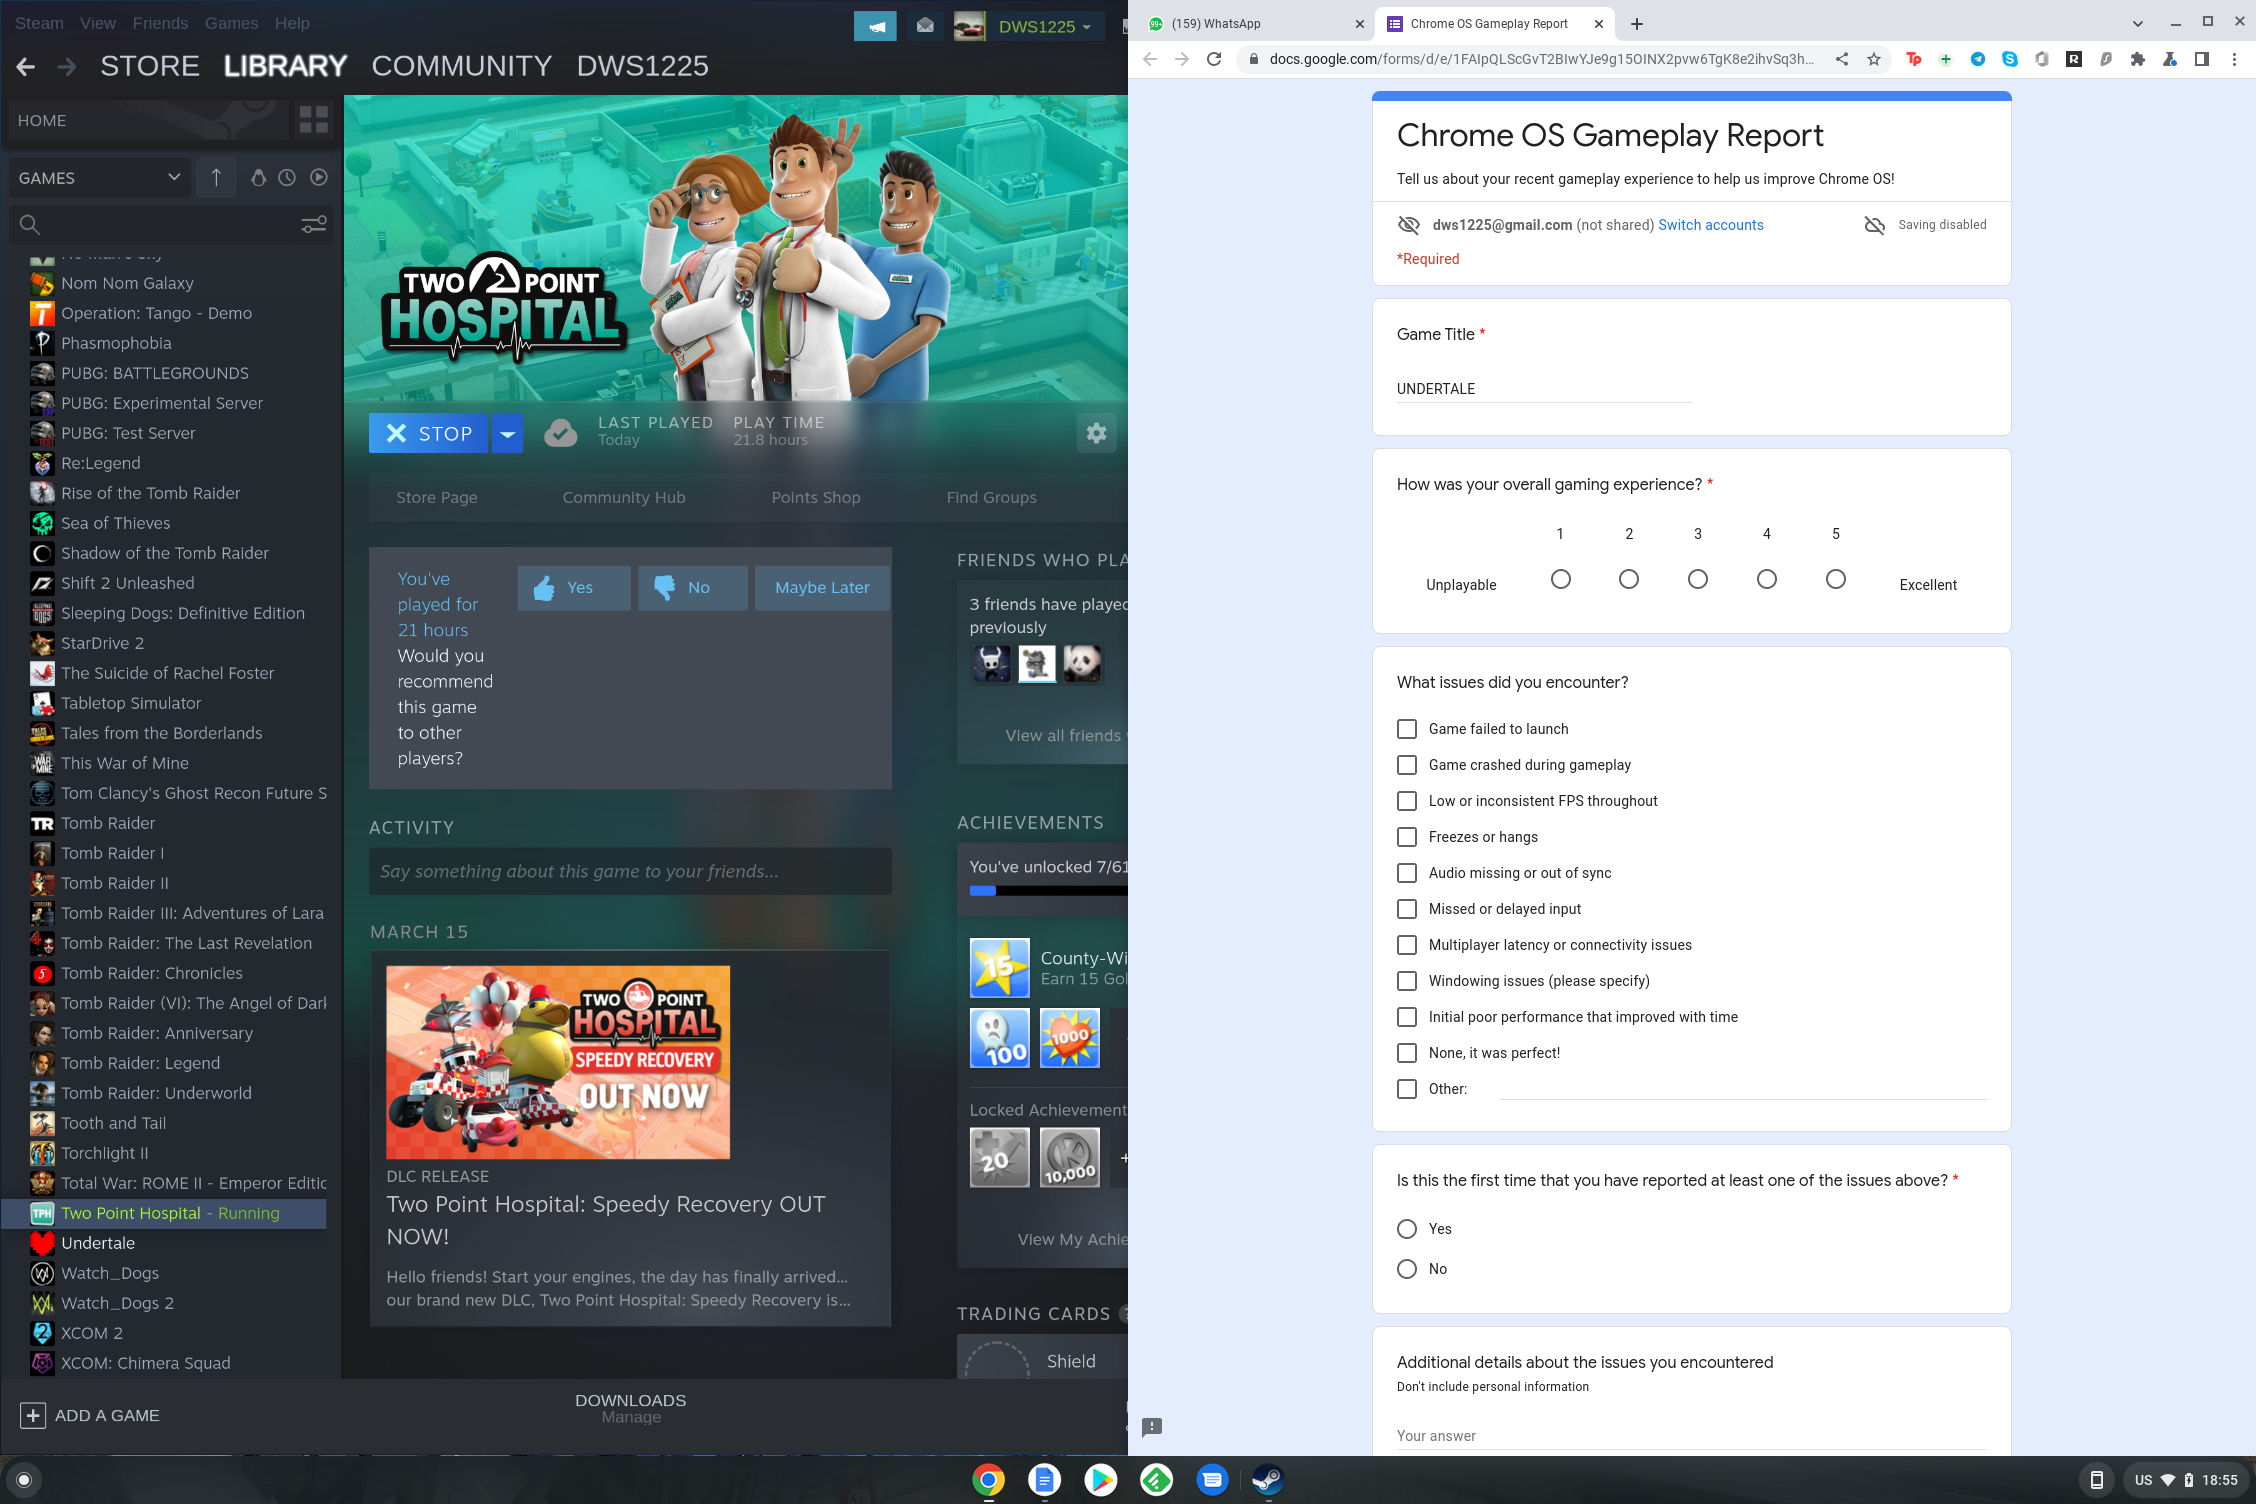Click the cloud sync status icon
The image size is (2256, 1504).
click(x=560, y=433)
